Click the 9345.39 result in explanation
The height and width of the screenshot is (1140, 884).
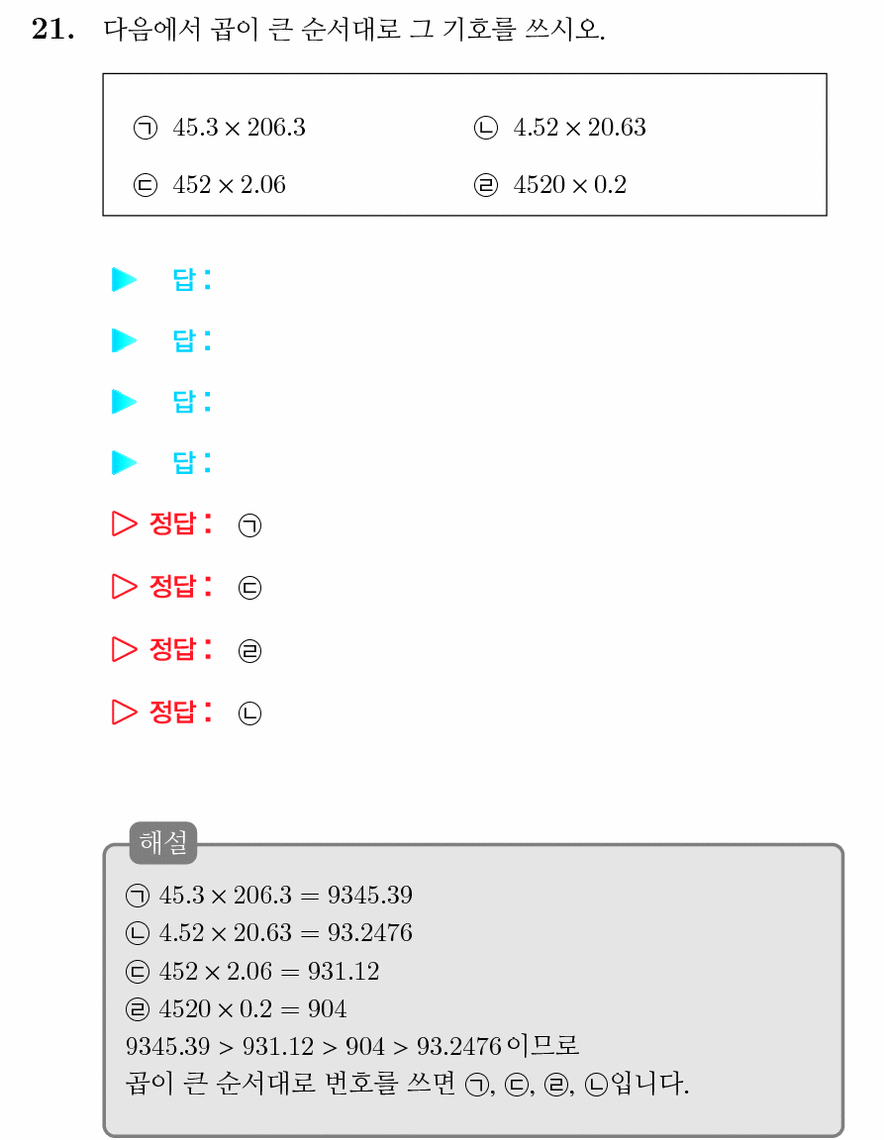click(x=370, y=895)
